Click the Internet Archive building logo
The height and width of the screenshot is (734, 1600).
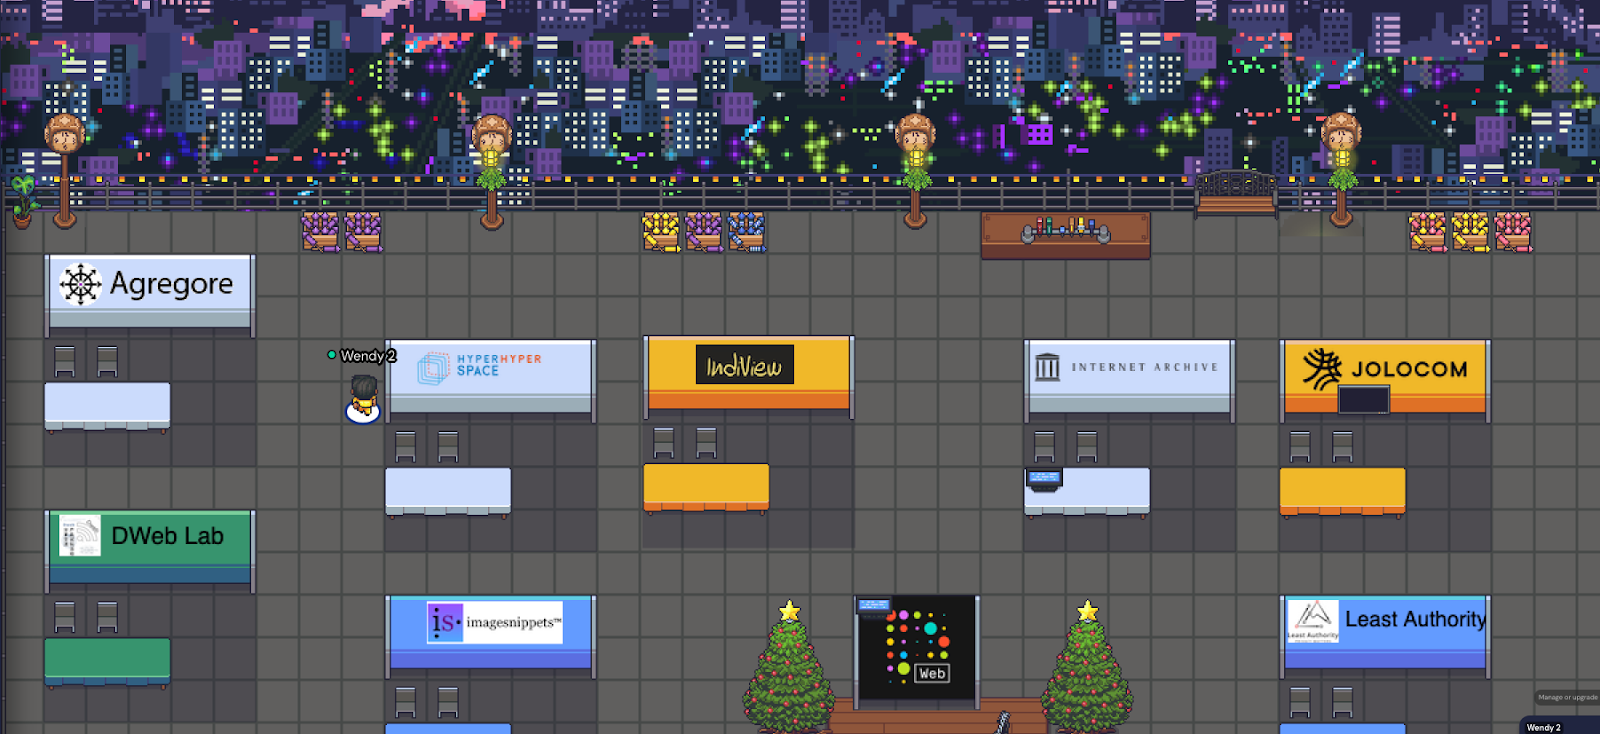(x=1047, y=367)
